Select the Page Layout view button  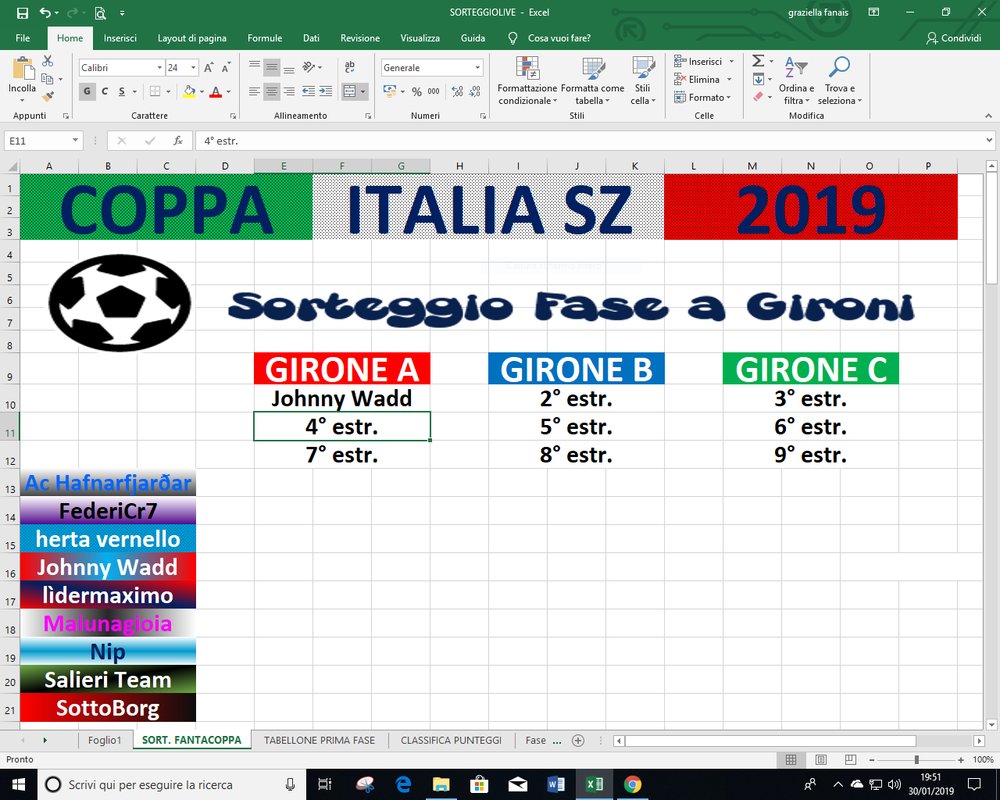(821, 760)
